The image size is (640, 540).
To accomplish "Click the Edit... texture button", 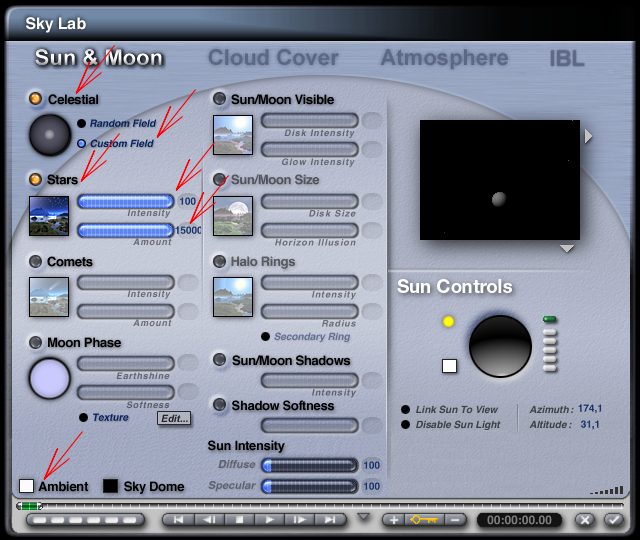I will (174, 418).
